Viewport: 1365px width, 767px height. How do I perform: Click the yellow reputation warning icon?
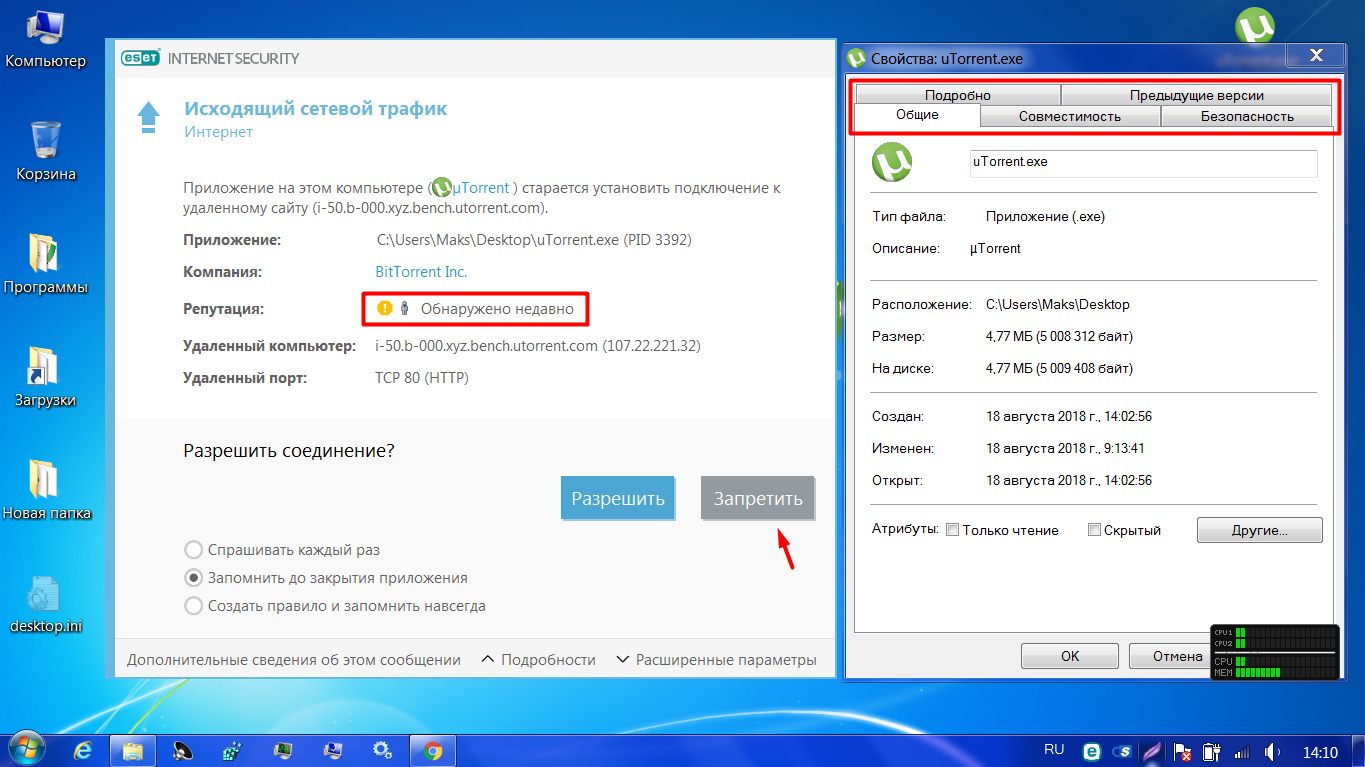coord(385,309)
